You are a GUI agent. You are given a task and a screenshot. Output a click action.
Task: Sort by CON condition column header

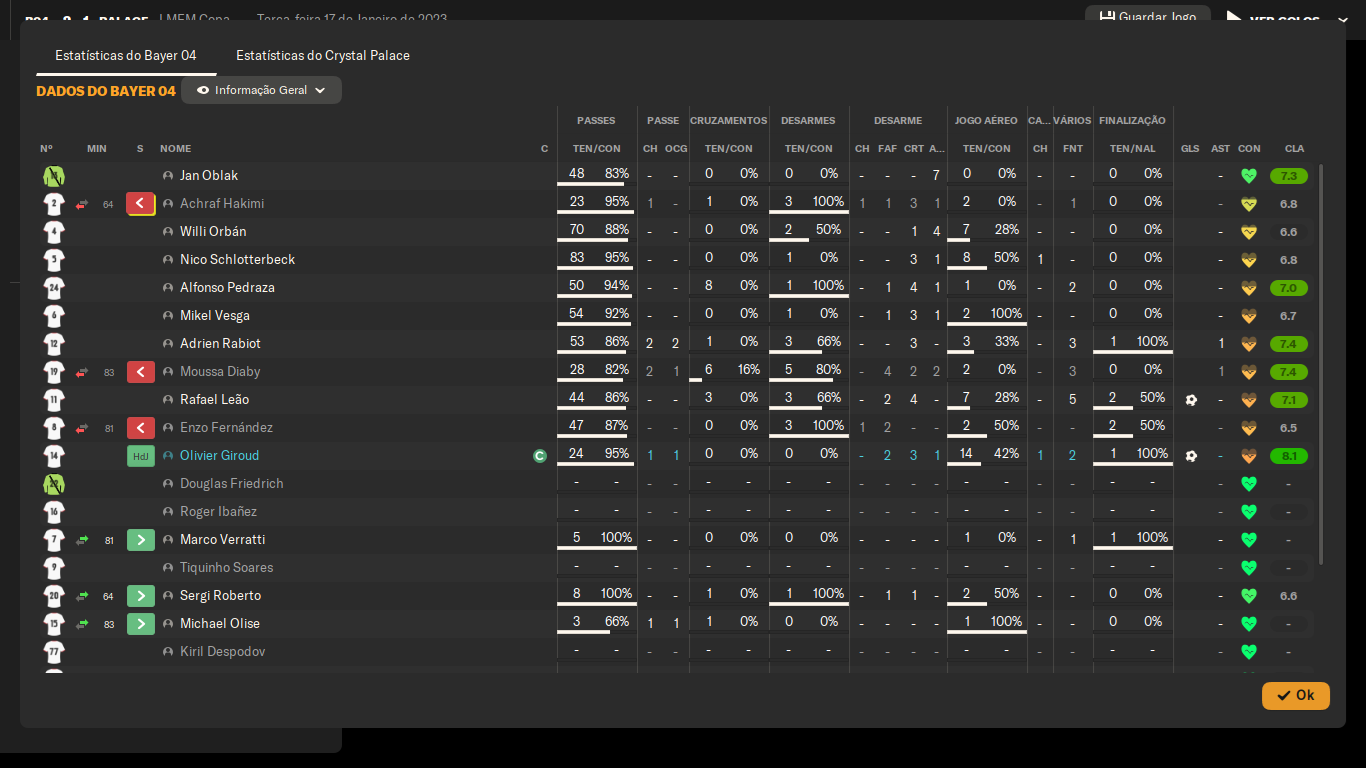point(1249,149)
